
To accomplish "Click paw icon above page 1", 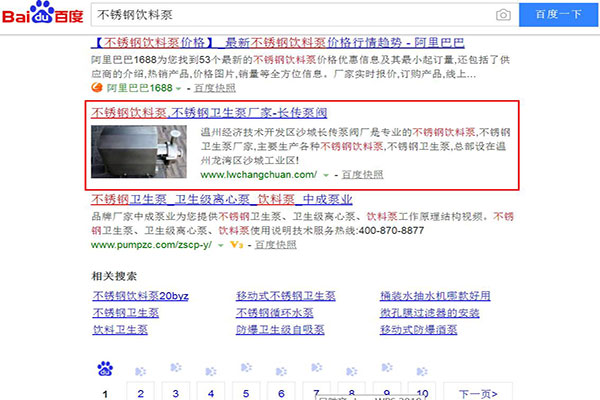I will point(105,369).
